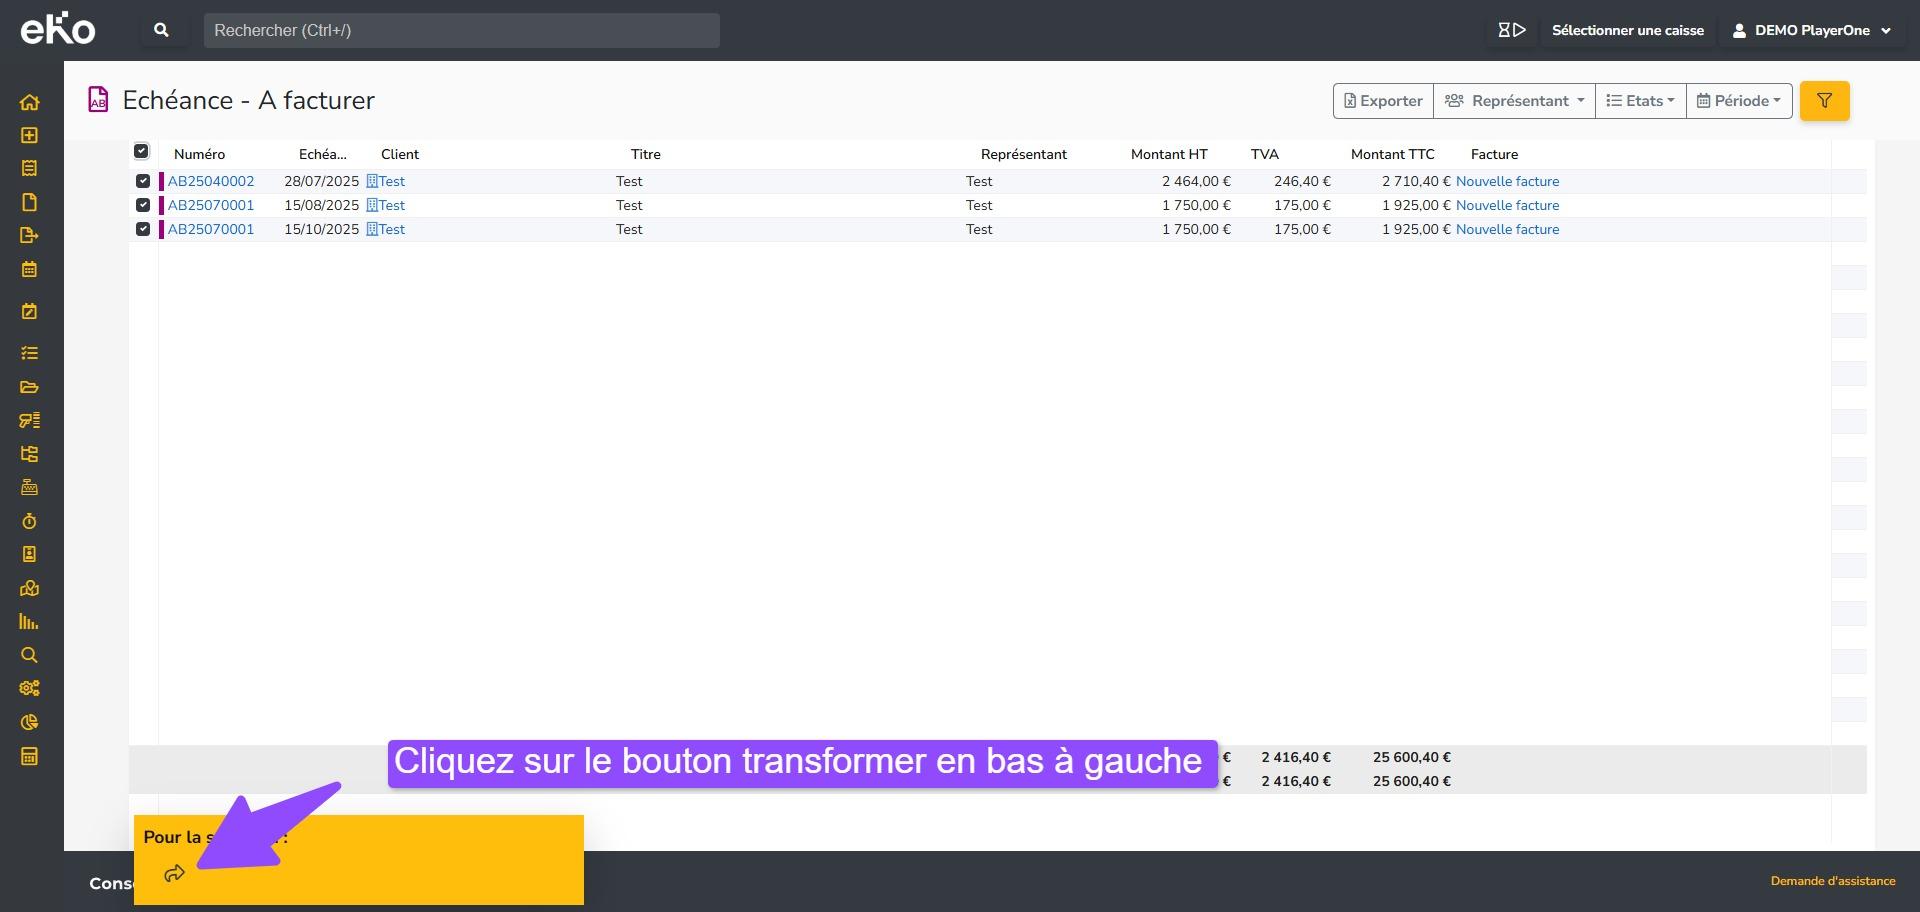Image resolution: width=1920 pixels, height=912 pixels.
Task: Click Sélectionner une caisse in top bar
Action: [1627, 30]
